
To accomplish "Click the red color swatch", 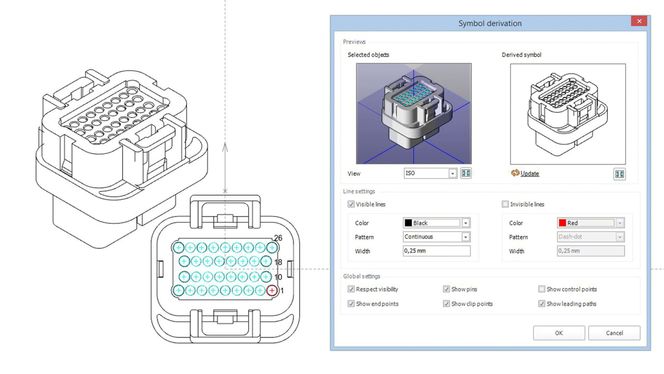I will coord(562,223).
